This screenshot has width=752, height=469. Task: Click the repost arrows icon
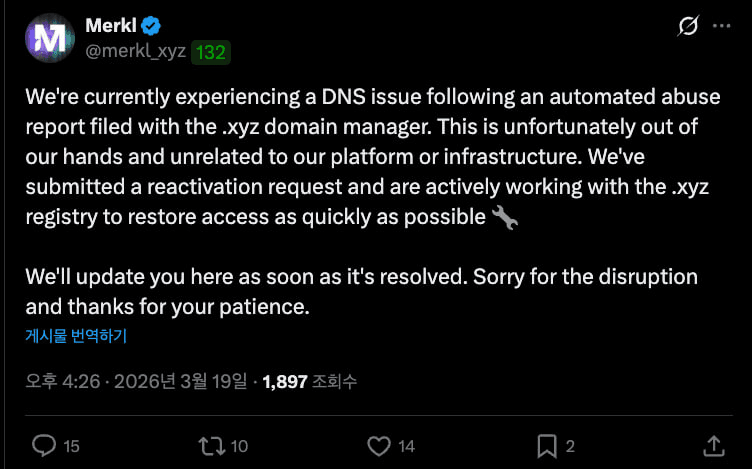211,445
